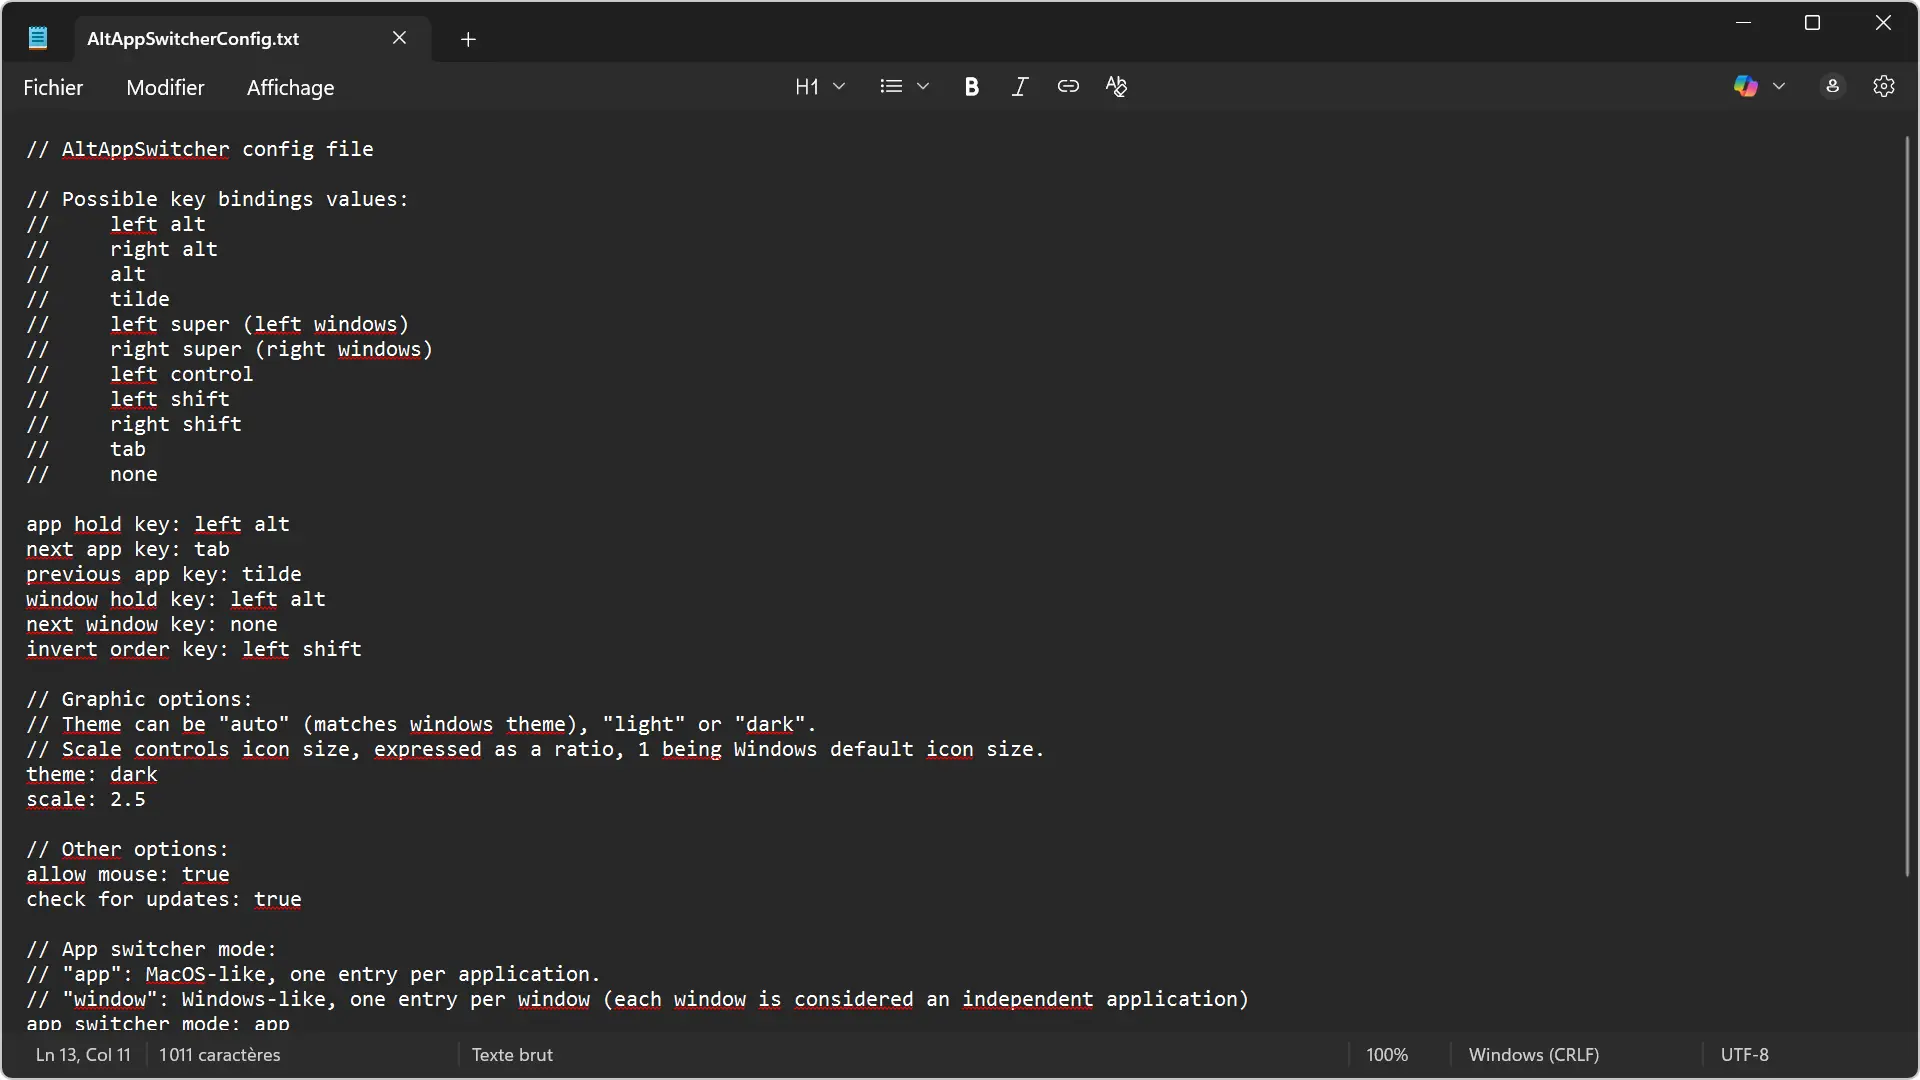Click the Texte brut status entry

[x=512, y=1055]
